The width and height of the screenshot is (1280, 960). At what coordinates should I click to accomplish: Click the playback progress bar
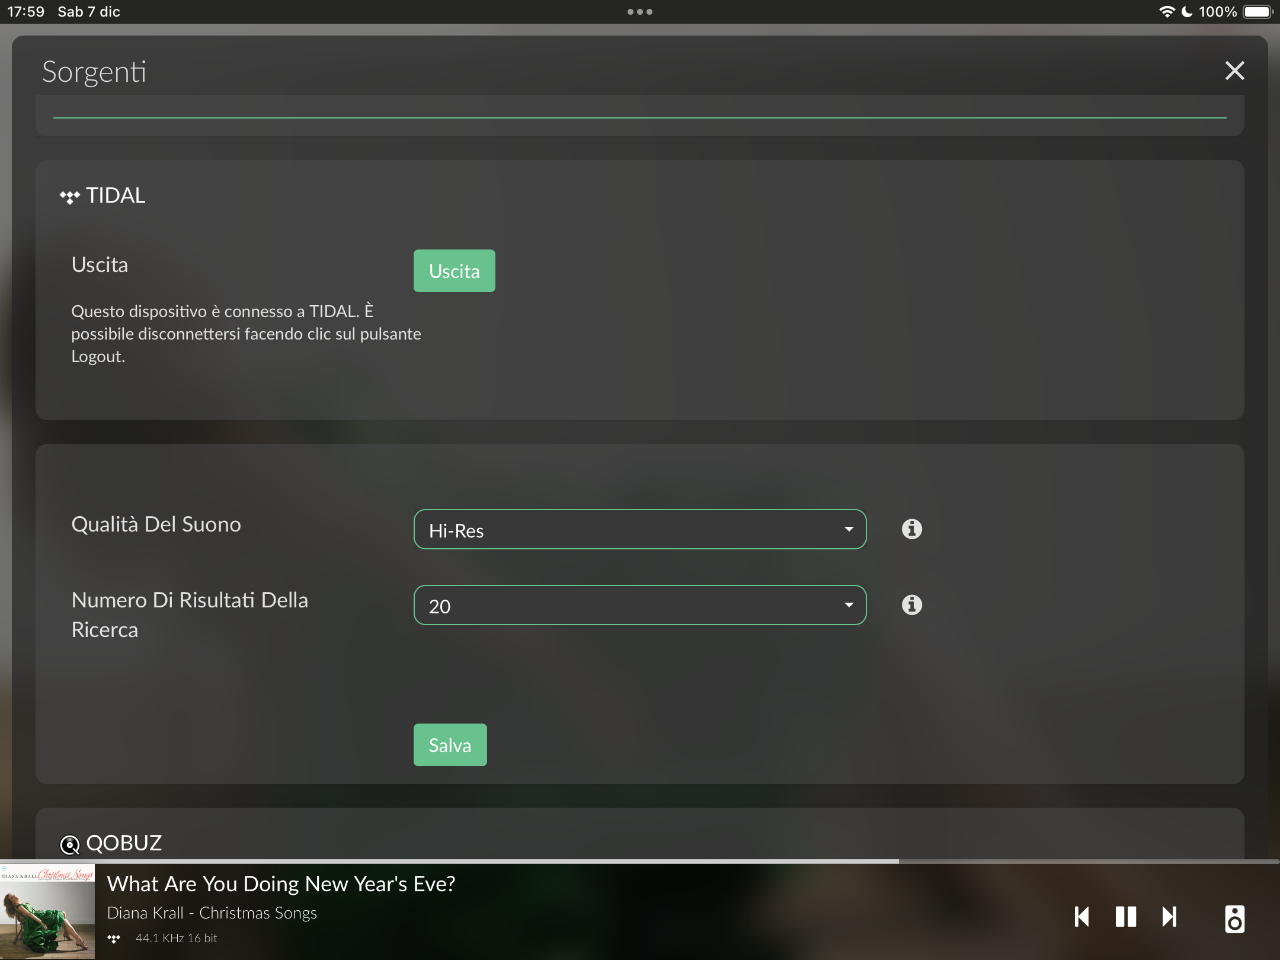click(640, 861)
